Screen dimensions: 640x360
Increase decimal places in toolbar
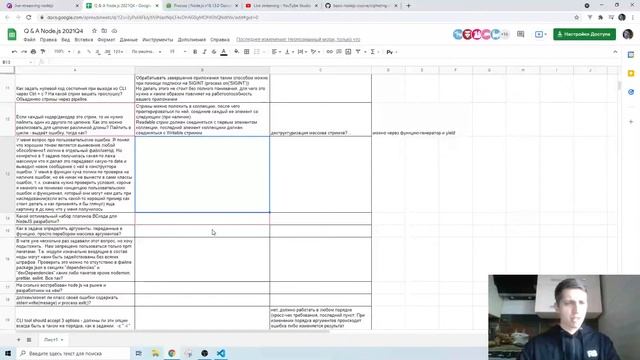coord(107,52)
